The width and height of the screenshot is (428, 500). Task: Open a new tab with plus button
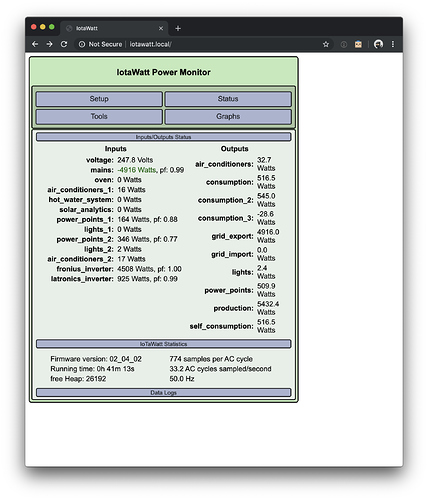pyautogui.click(x=178, y=28)
